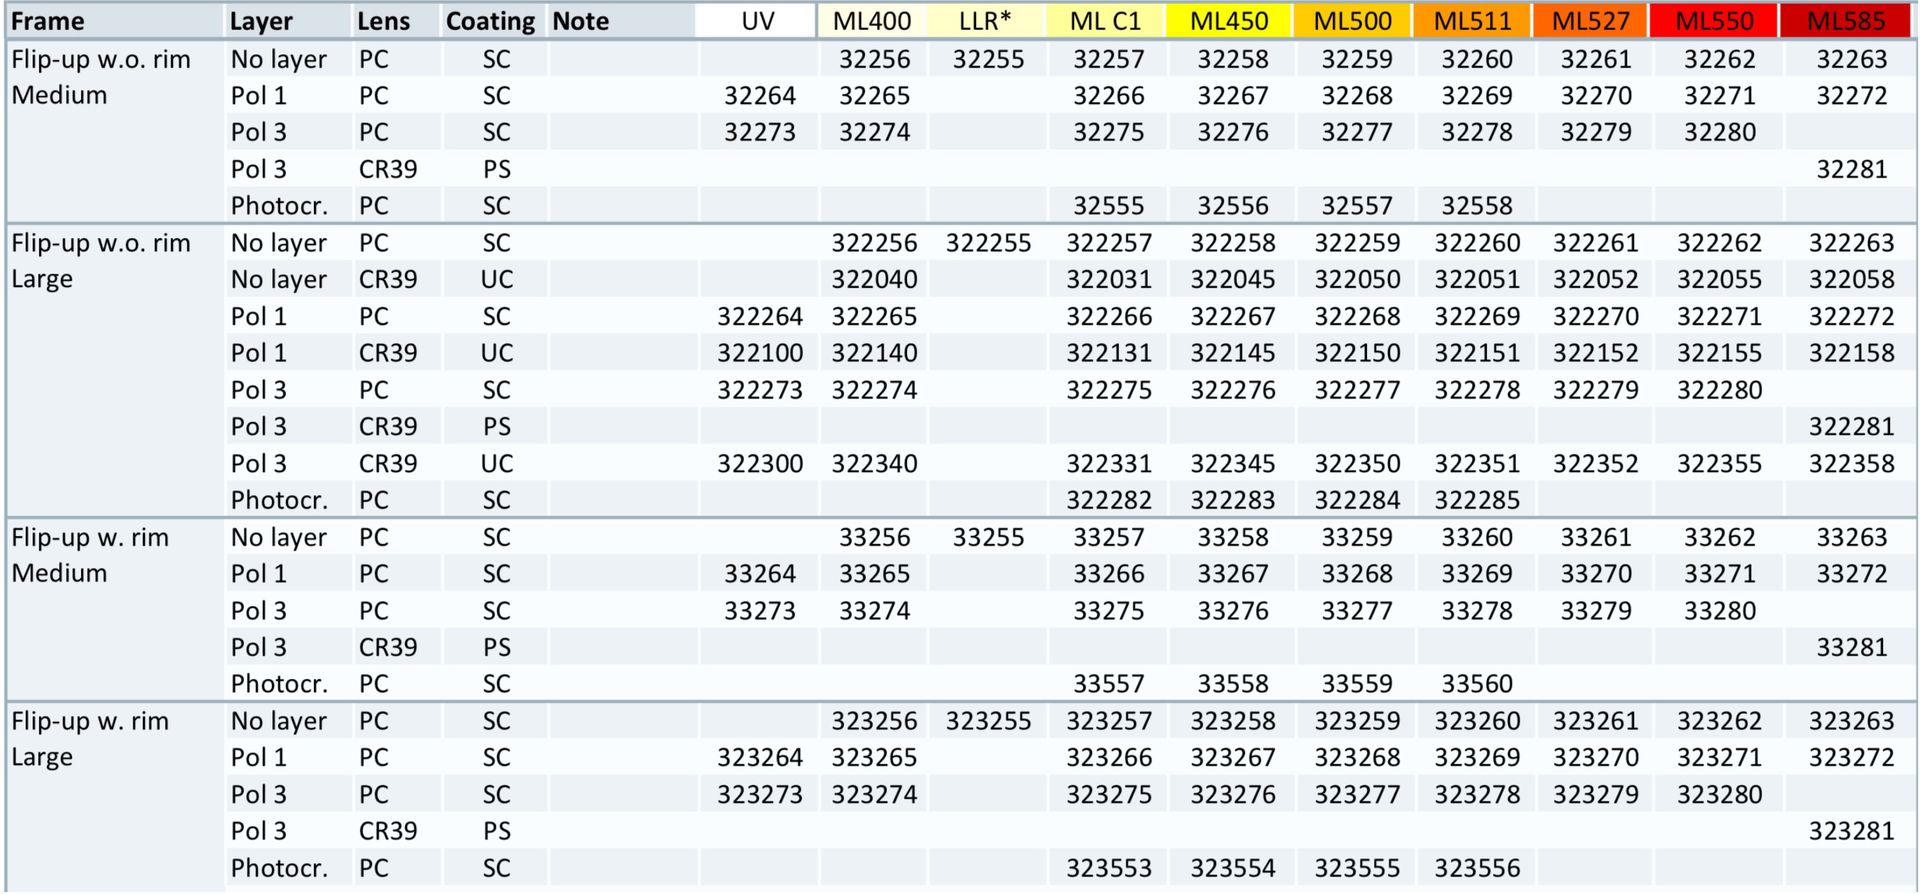Click the cell containing 323553
This screenshot has width=1920, height=894.
click(x=1108, y=869)
